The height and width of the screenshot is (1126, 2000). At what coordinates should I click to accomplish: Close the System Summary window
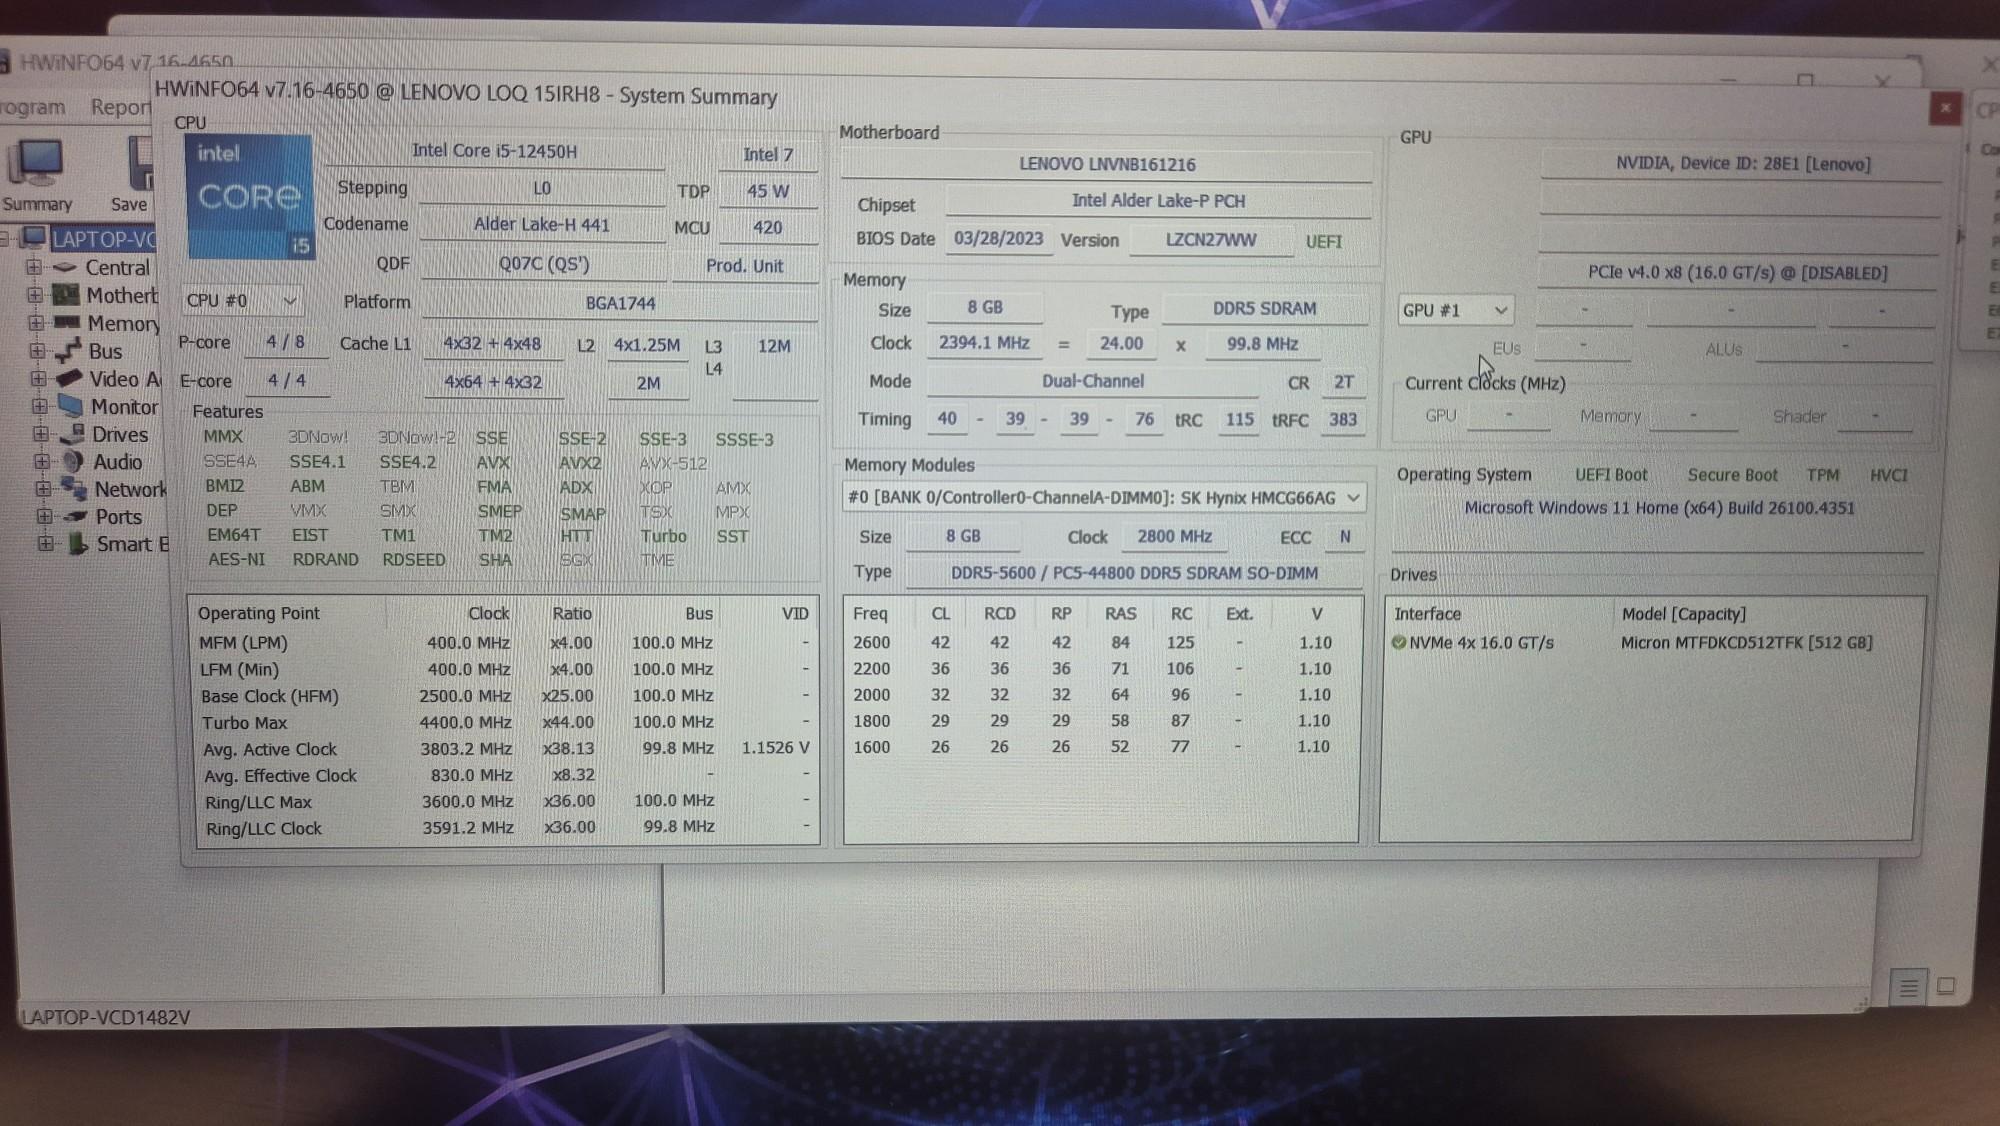pyautogui.click(x=1945, y=108)
